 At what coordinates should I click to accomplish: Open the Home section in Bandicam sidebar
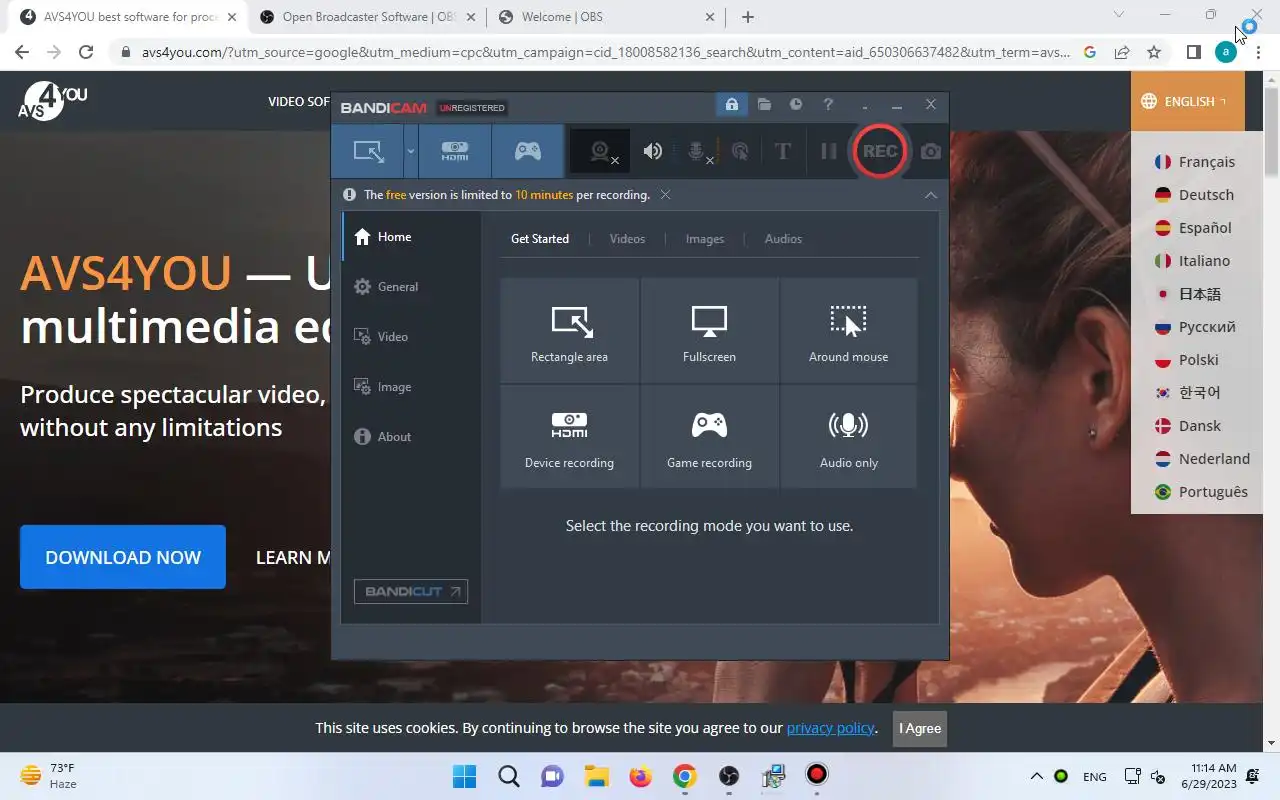412,237
